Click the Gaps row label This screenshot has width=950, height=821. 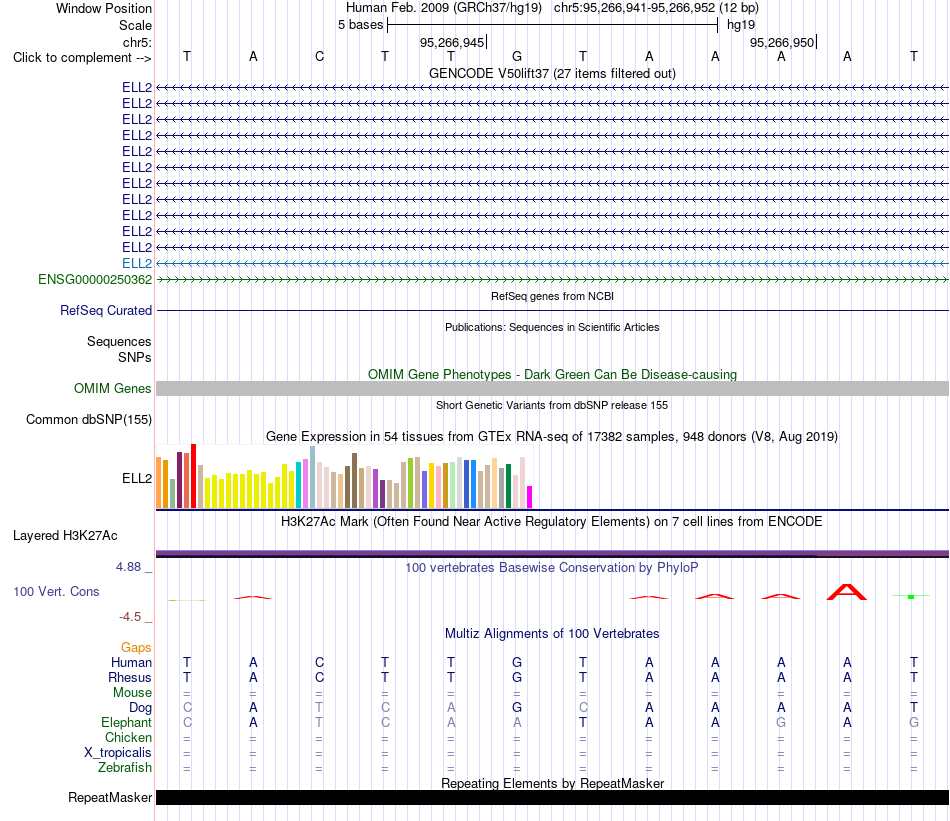pyautogui.click(x=136, y=648)
